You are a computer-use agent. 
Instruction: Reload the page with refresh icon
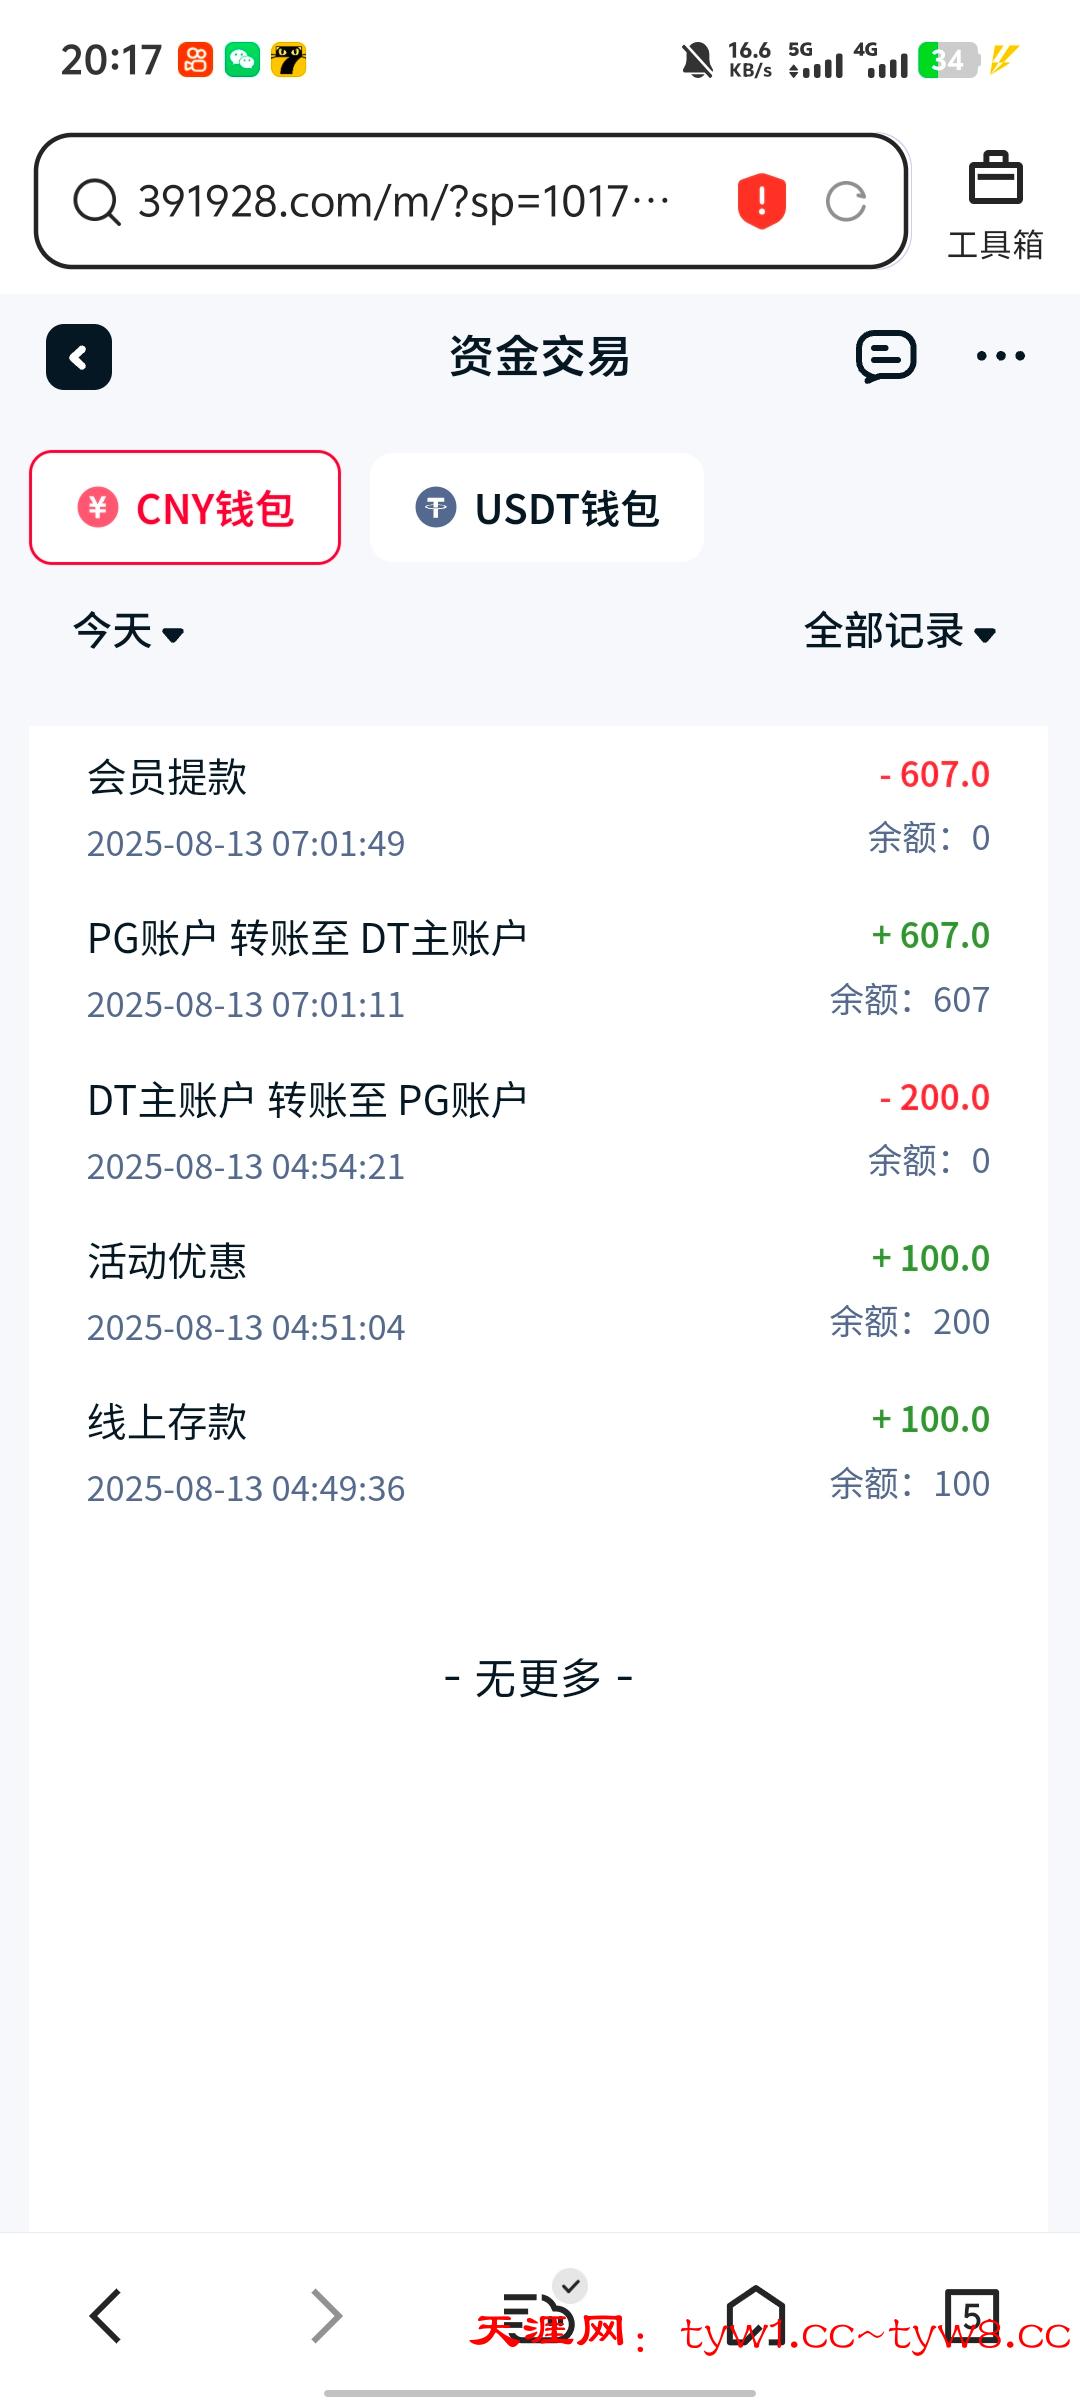[846, 201]
